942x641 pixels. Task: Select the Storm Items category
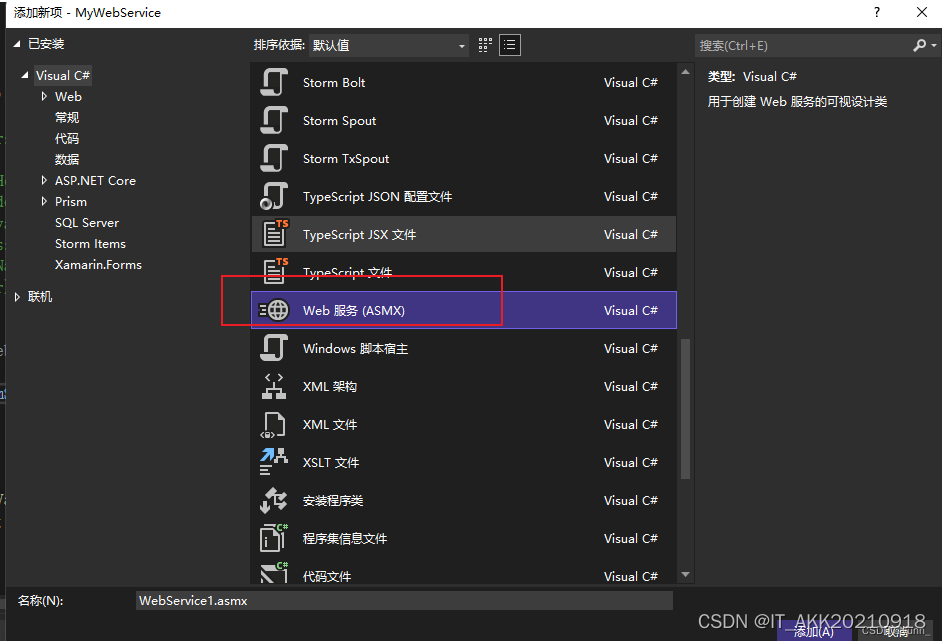point(90,243)
